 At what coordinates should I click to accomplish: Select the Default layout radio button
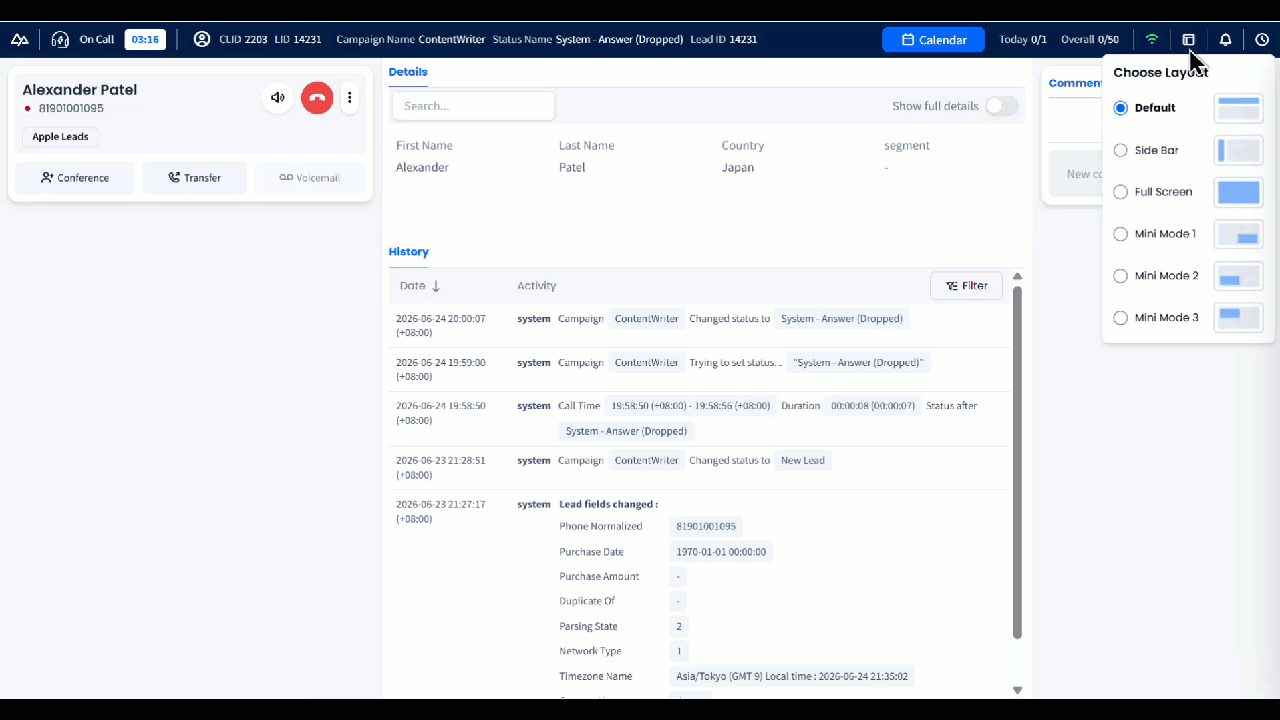1120,108
